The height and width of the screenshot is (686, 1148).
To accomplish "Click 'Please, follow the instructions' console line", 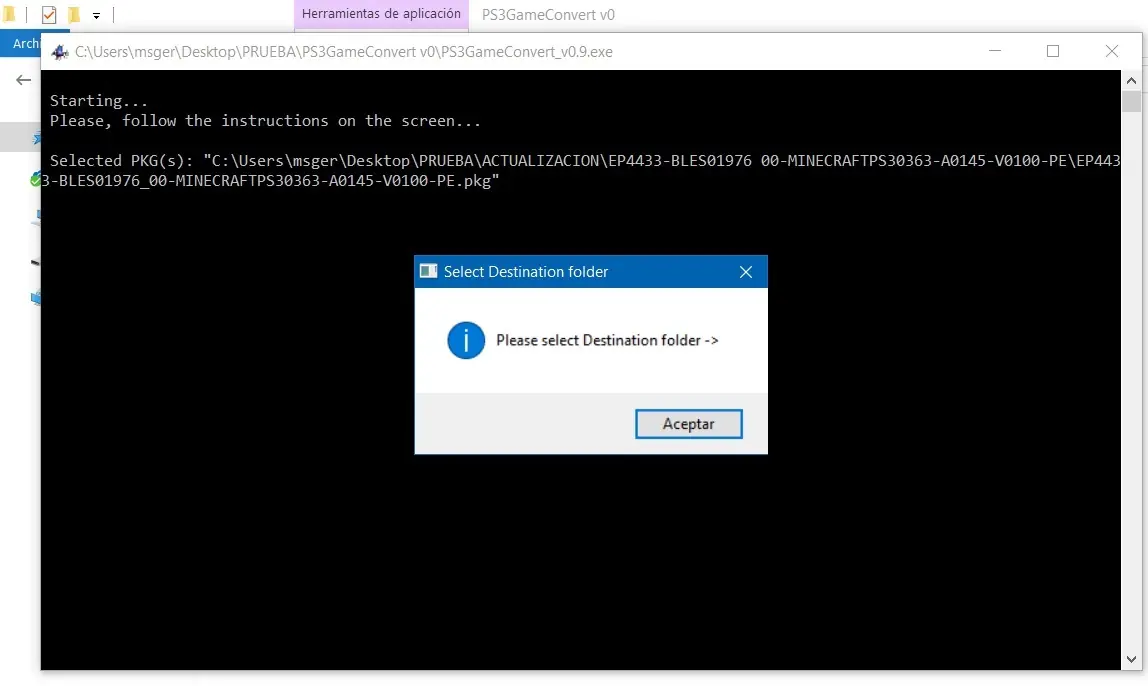I will click(265, 121).
